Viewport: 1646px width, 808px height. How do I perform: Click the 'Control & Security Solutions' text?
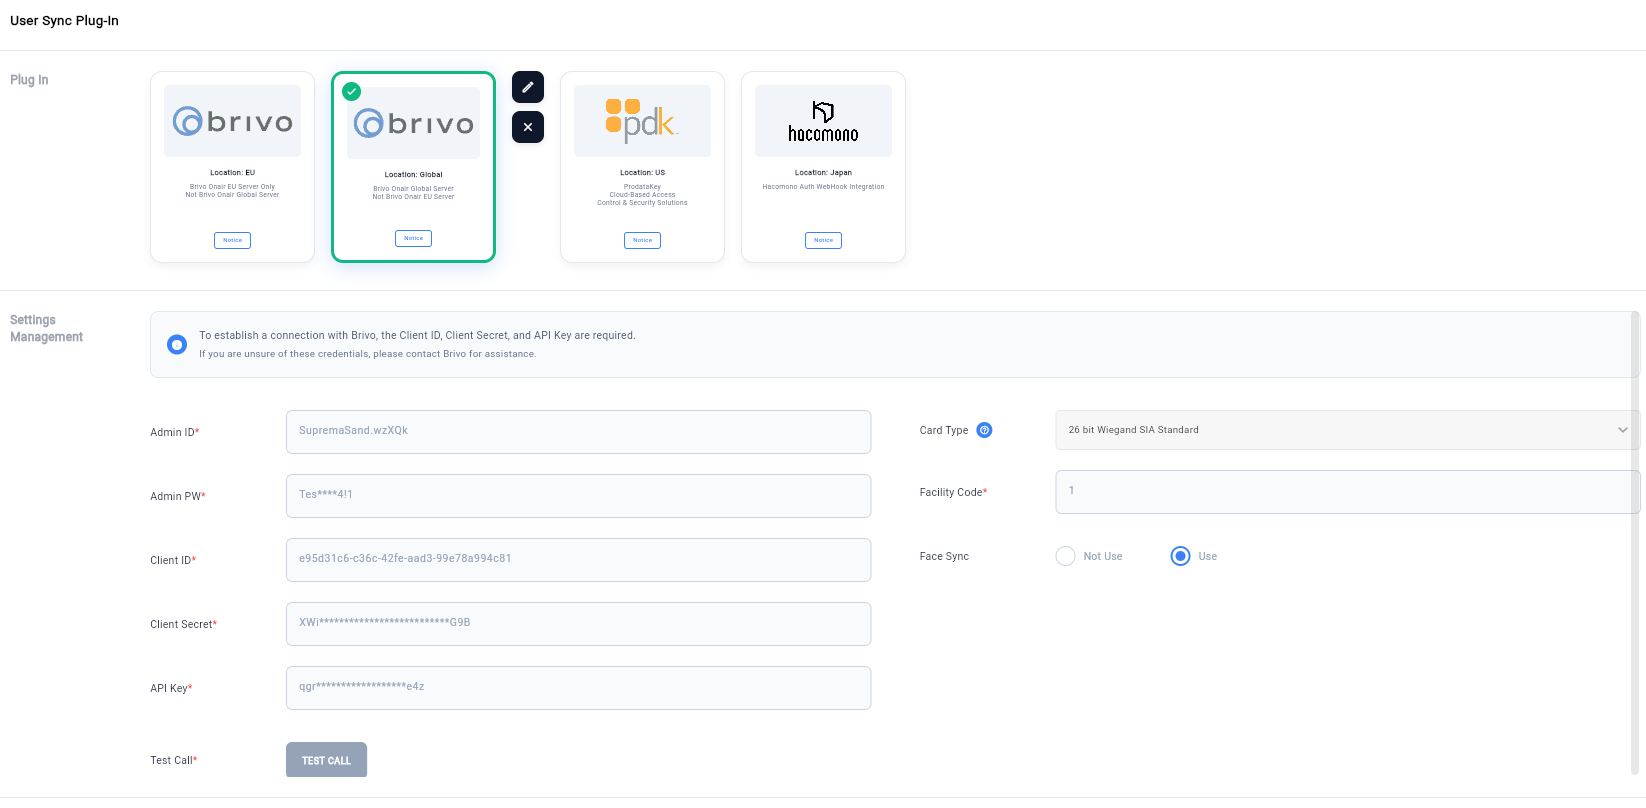pyautogui.click(x=642, y=203)
